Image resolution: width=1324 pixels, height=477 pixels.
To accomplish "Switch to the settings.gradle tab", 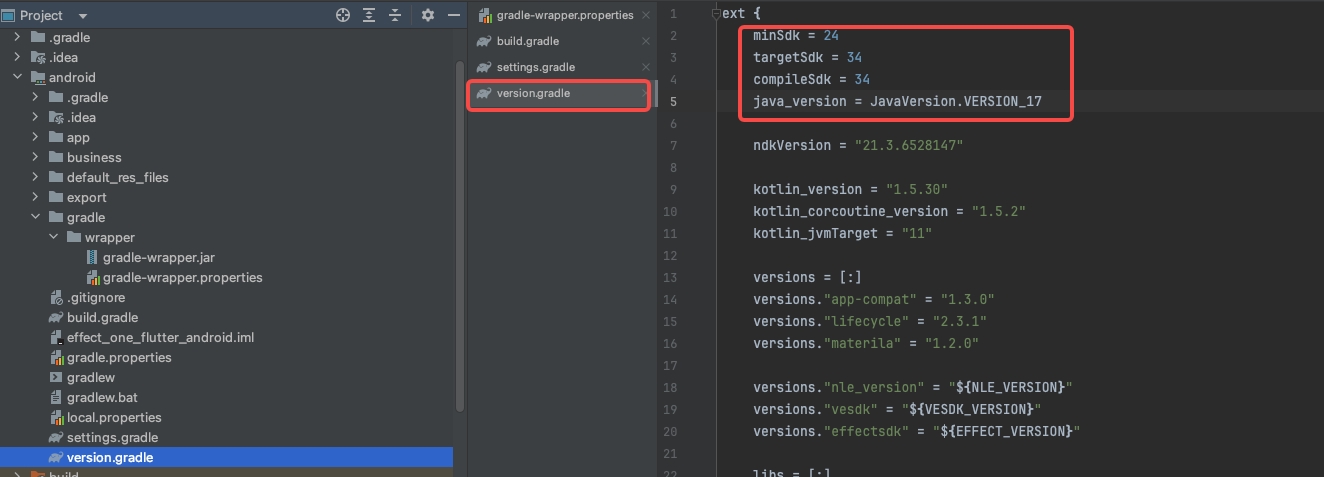I will (535, 67).
